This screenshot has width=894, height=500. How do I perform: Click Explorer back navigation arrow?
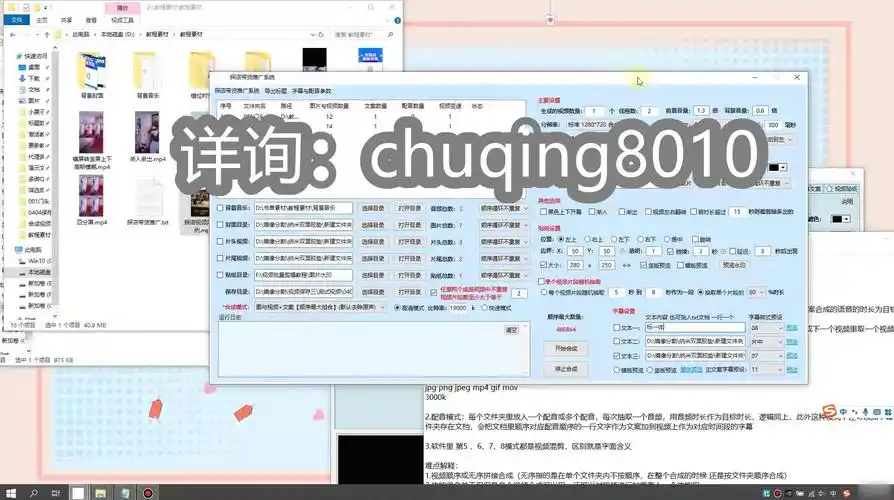13,35
